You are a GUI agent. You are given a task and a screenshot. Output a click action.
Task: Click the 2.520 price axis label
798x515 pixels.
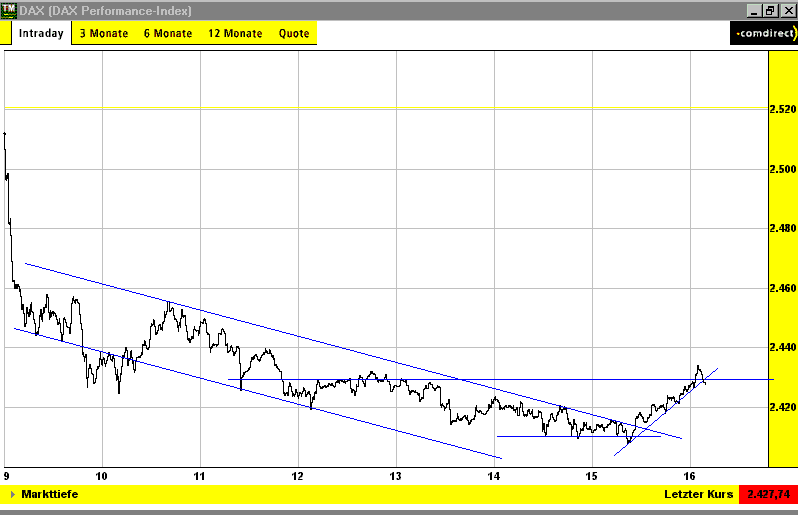pos(783,109)
